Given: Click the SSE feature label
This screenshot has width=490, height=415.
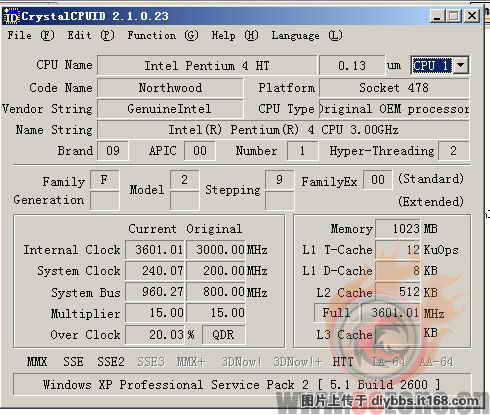Looking at the screenshot, I should [73, 362].
